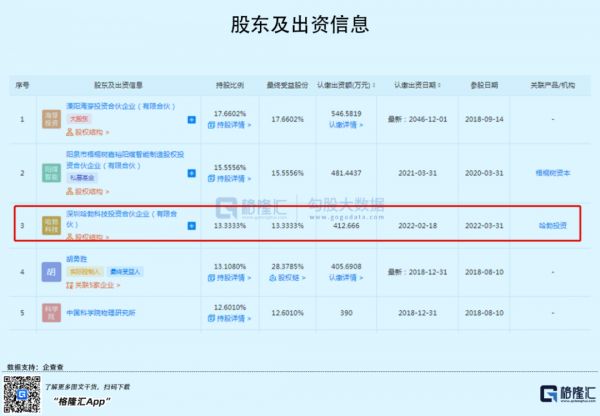Open 中国科学院物理研究所 shareholder name link
The width and height of the screenshot is (600, 416).
[x=112, y=311]
